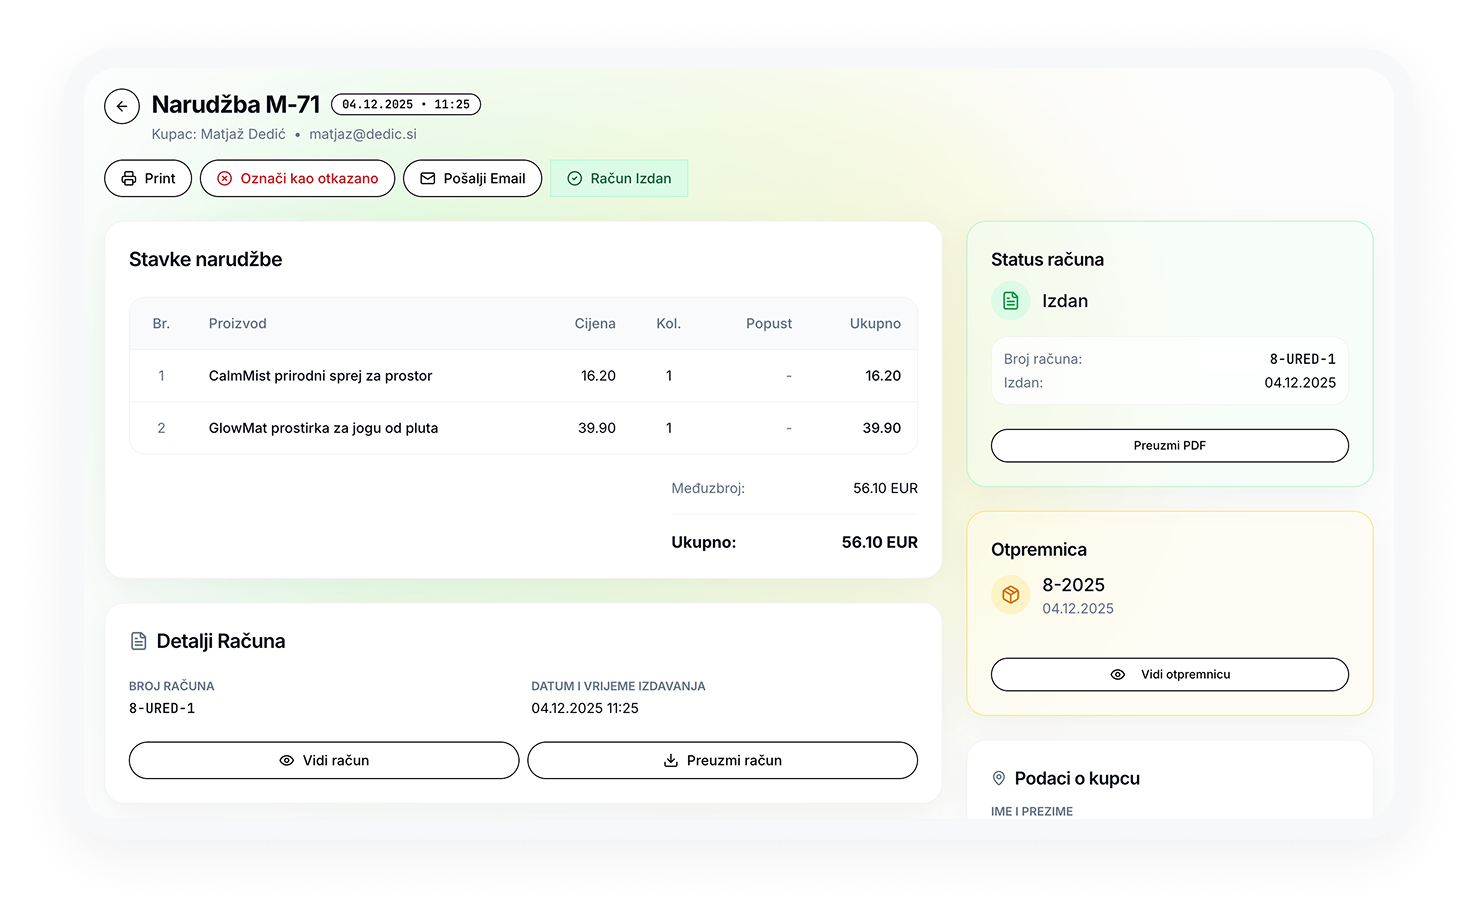Screen dimensions: 1478x920
Task: Select the shipment number 8-2025
Action: [1072, 585]
